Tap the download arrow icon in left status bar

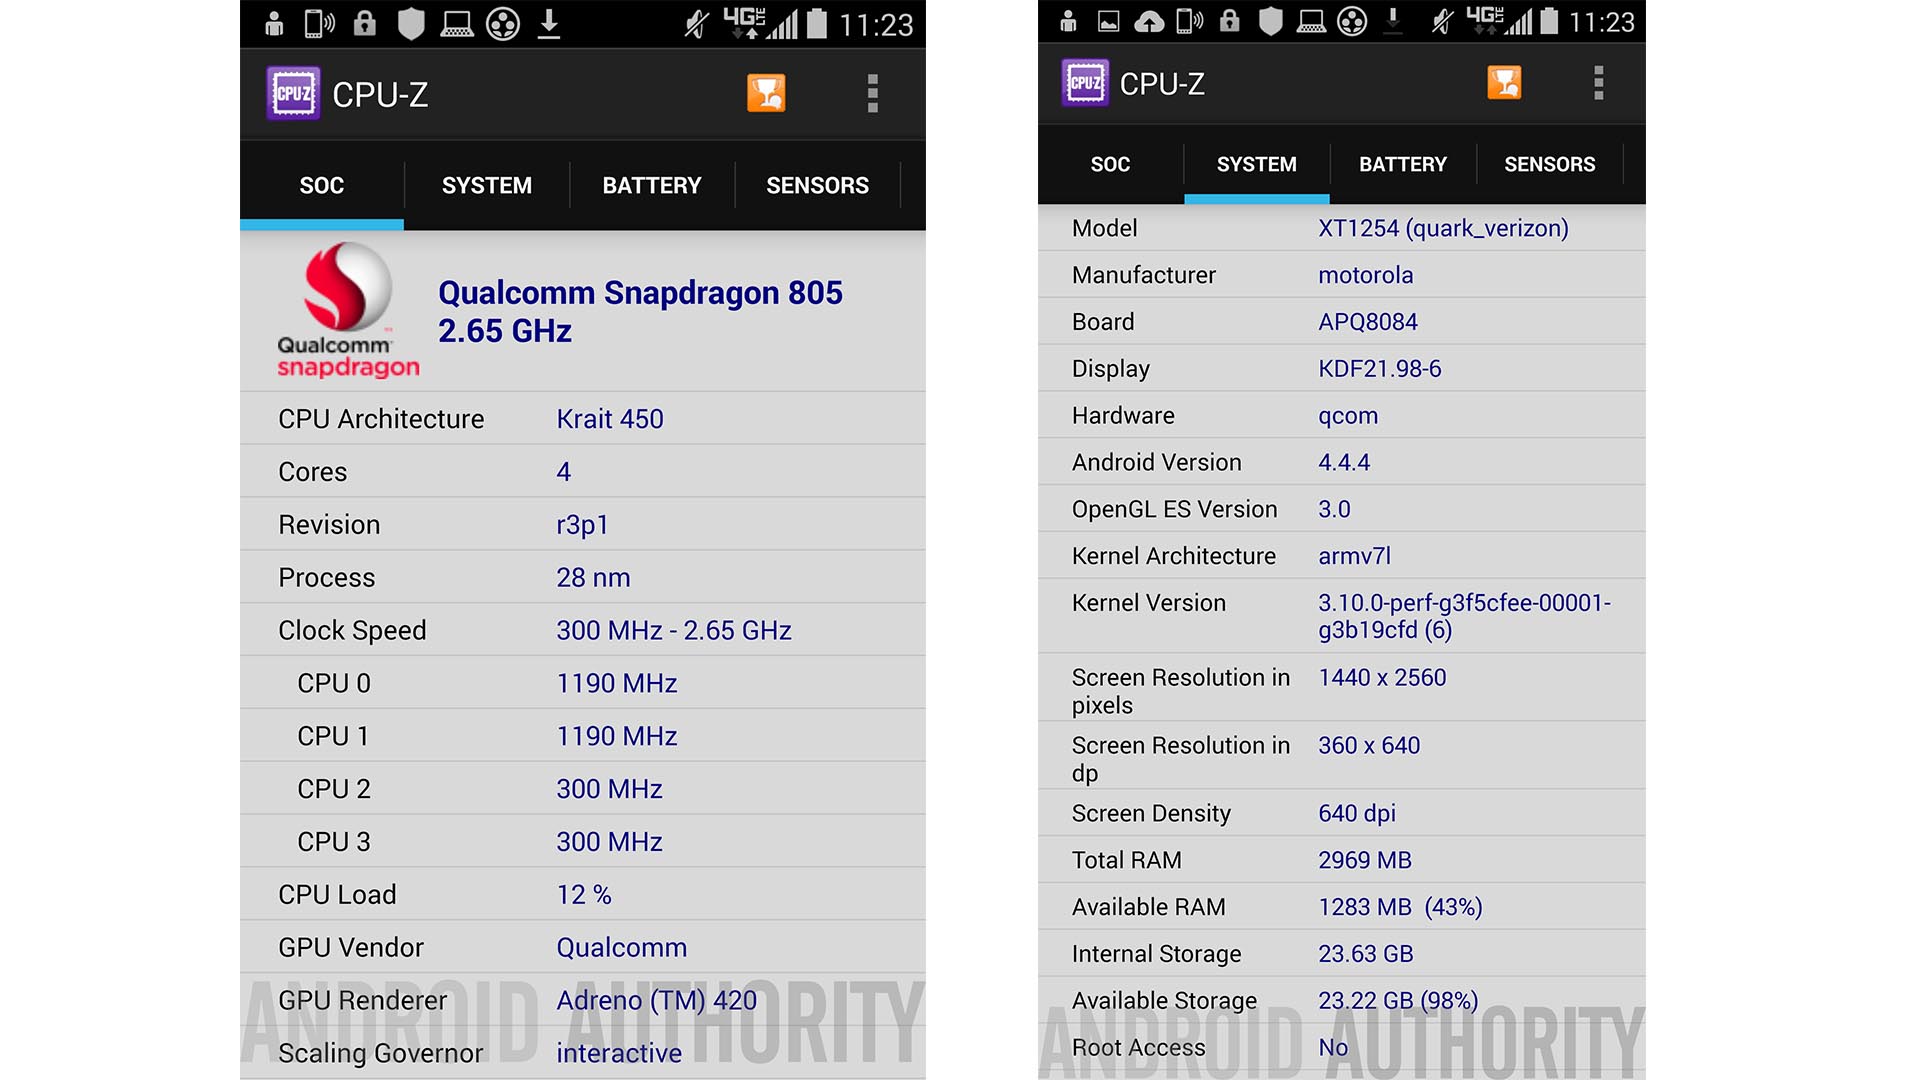pyautogui.click(x=548, y=23)
